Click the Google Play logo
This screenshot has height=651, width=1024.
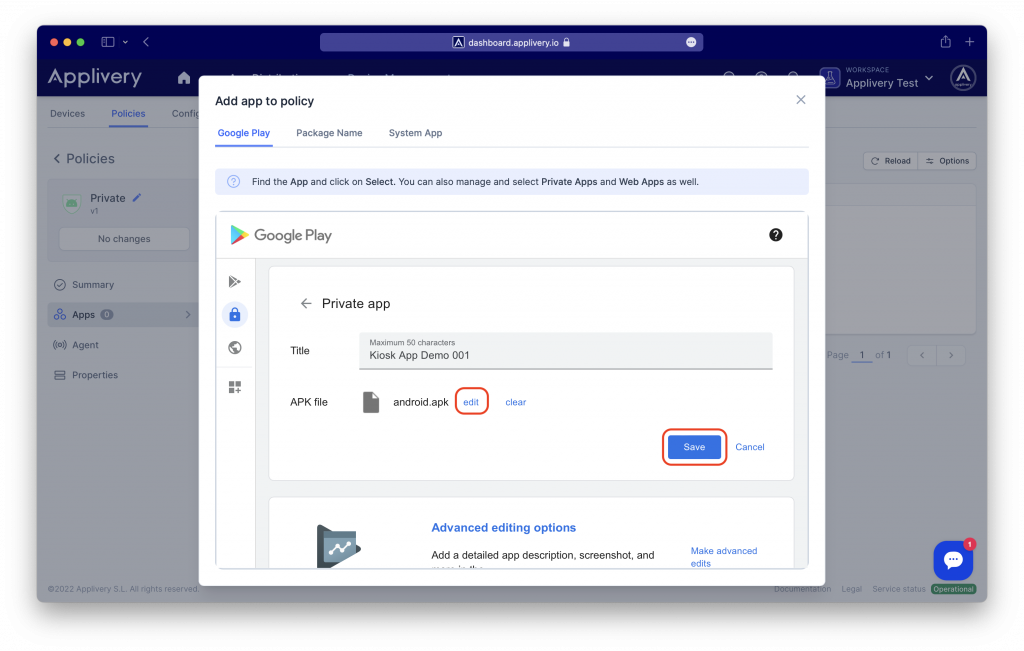(281, 235)
